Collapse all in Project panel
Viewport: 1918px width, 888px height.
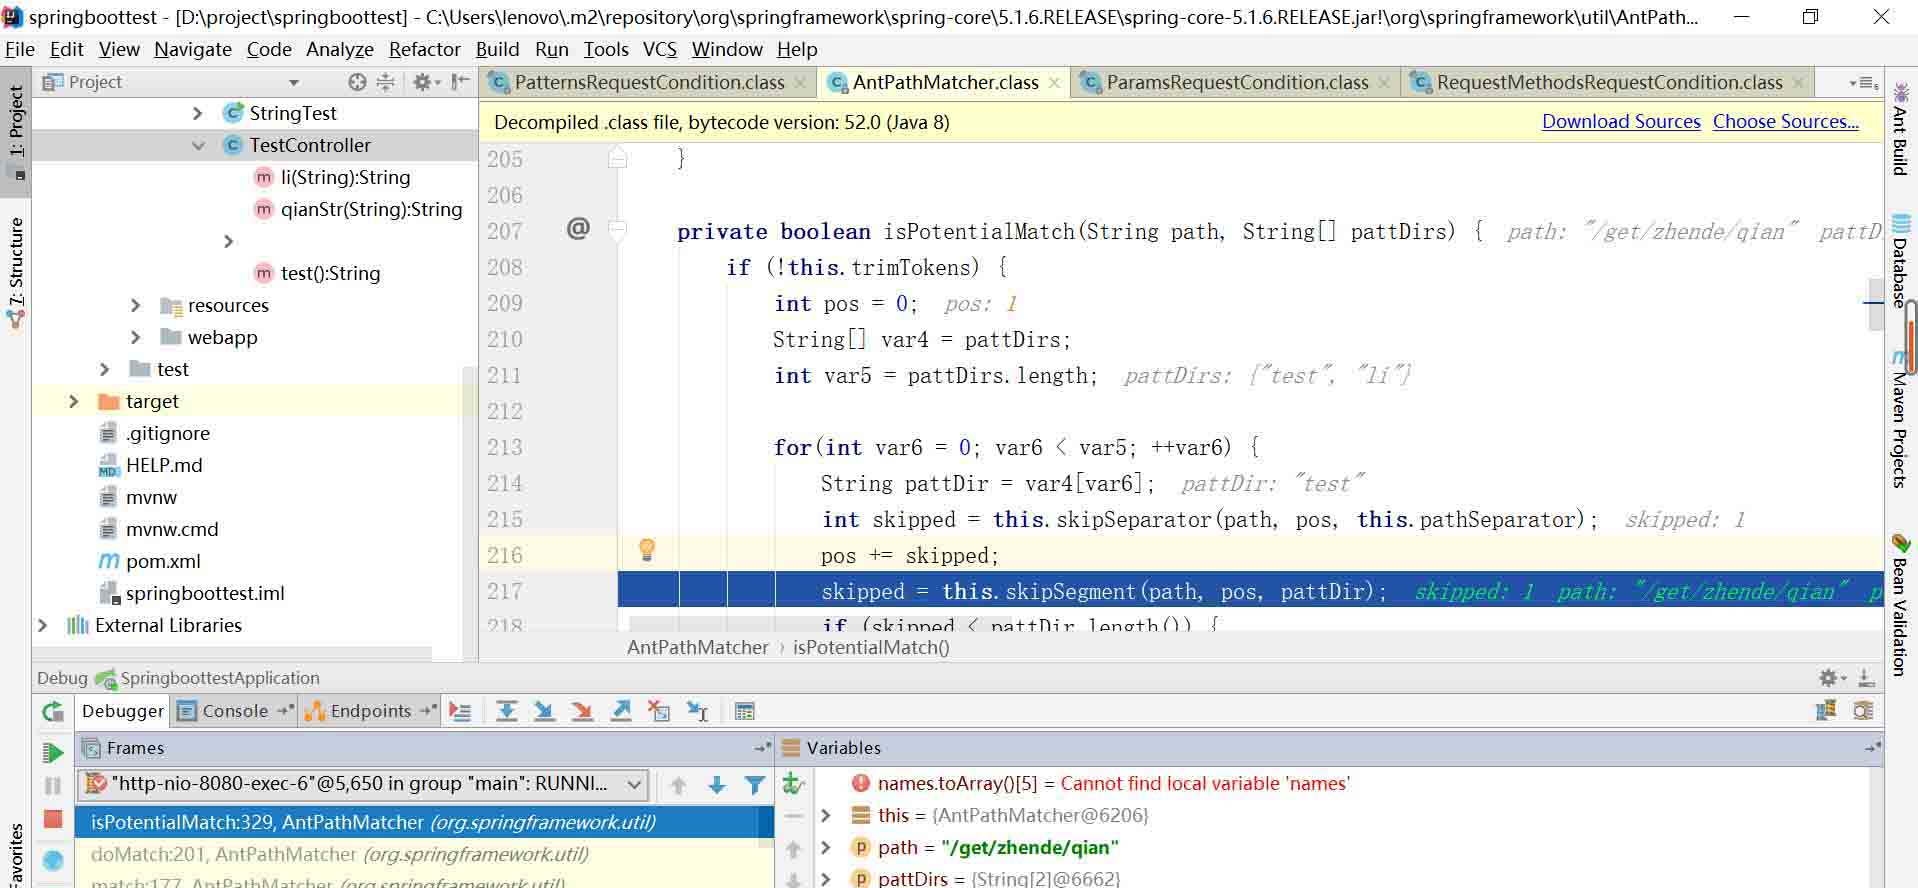click(385, 82)
